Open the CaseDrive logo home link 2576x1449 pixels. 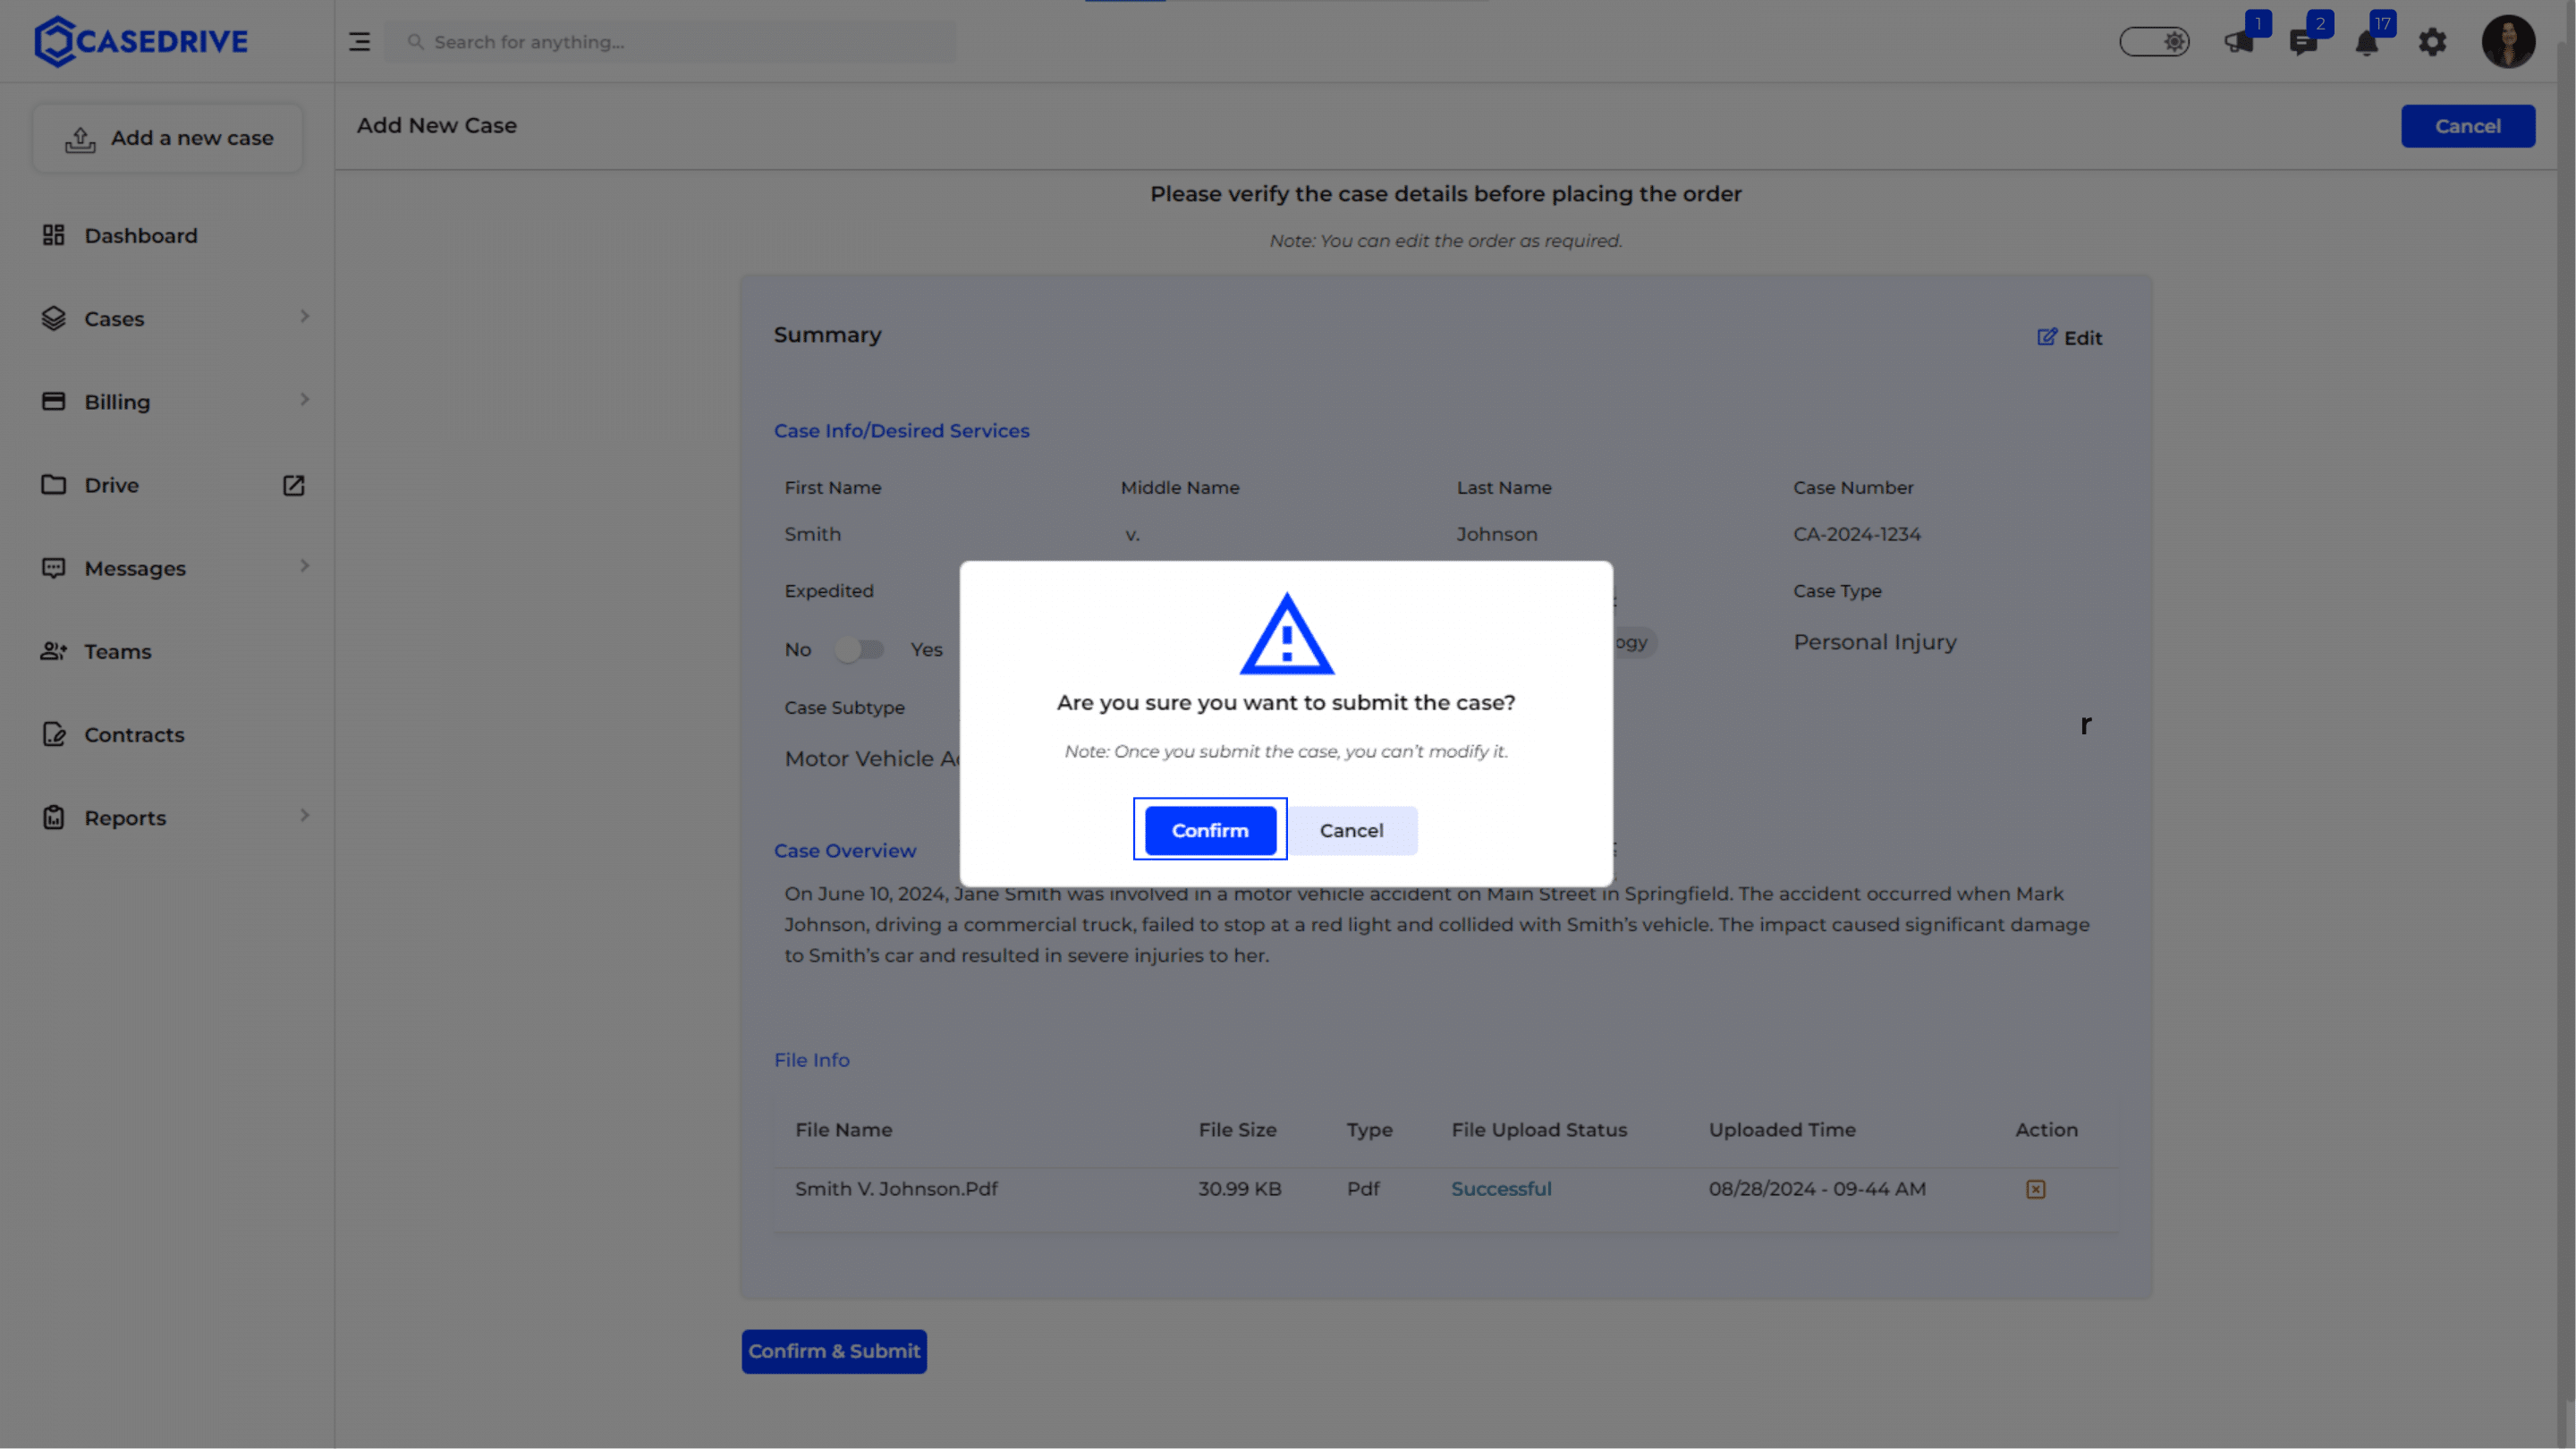(141, 41)
